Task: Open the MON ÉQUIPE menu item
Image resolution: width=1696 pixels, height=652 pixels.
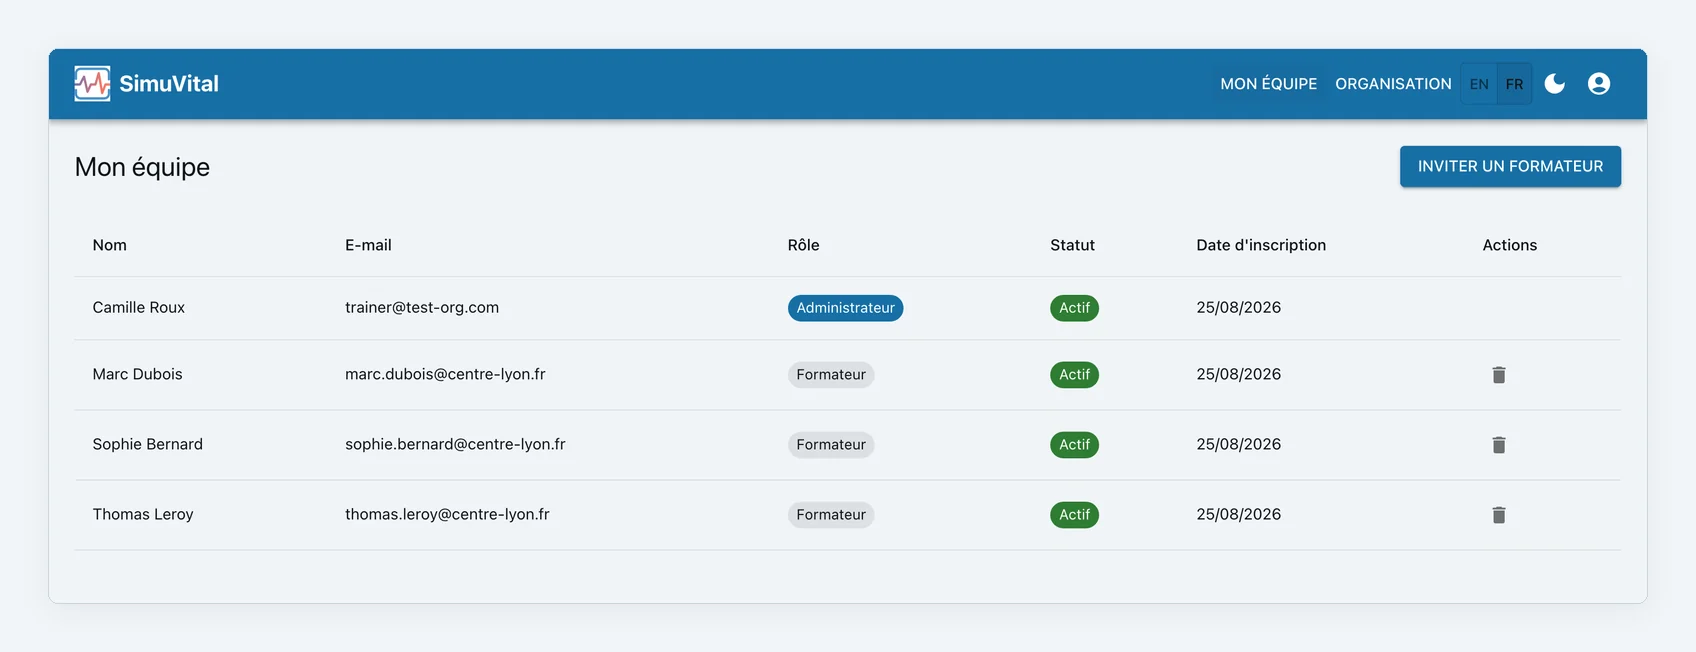Action: click(1268, 84)
